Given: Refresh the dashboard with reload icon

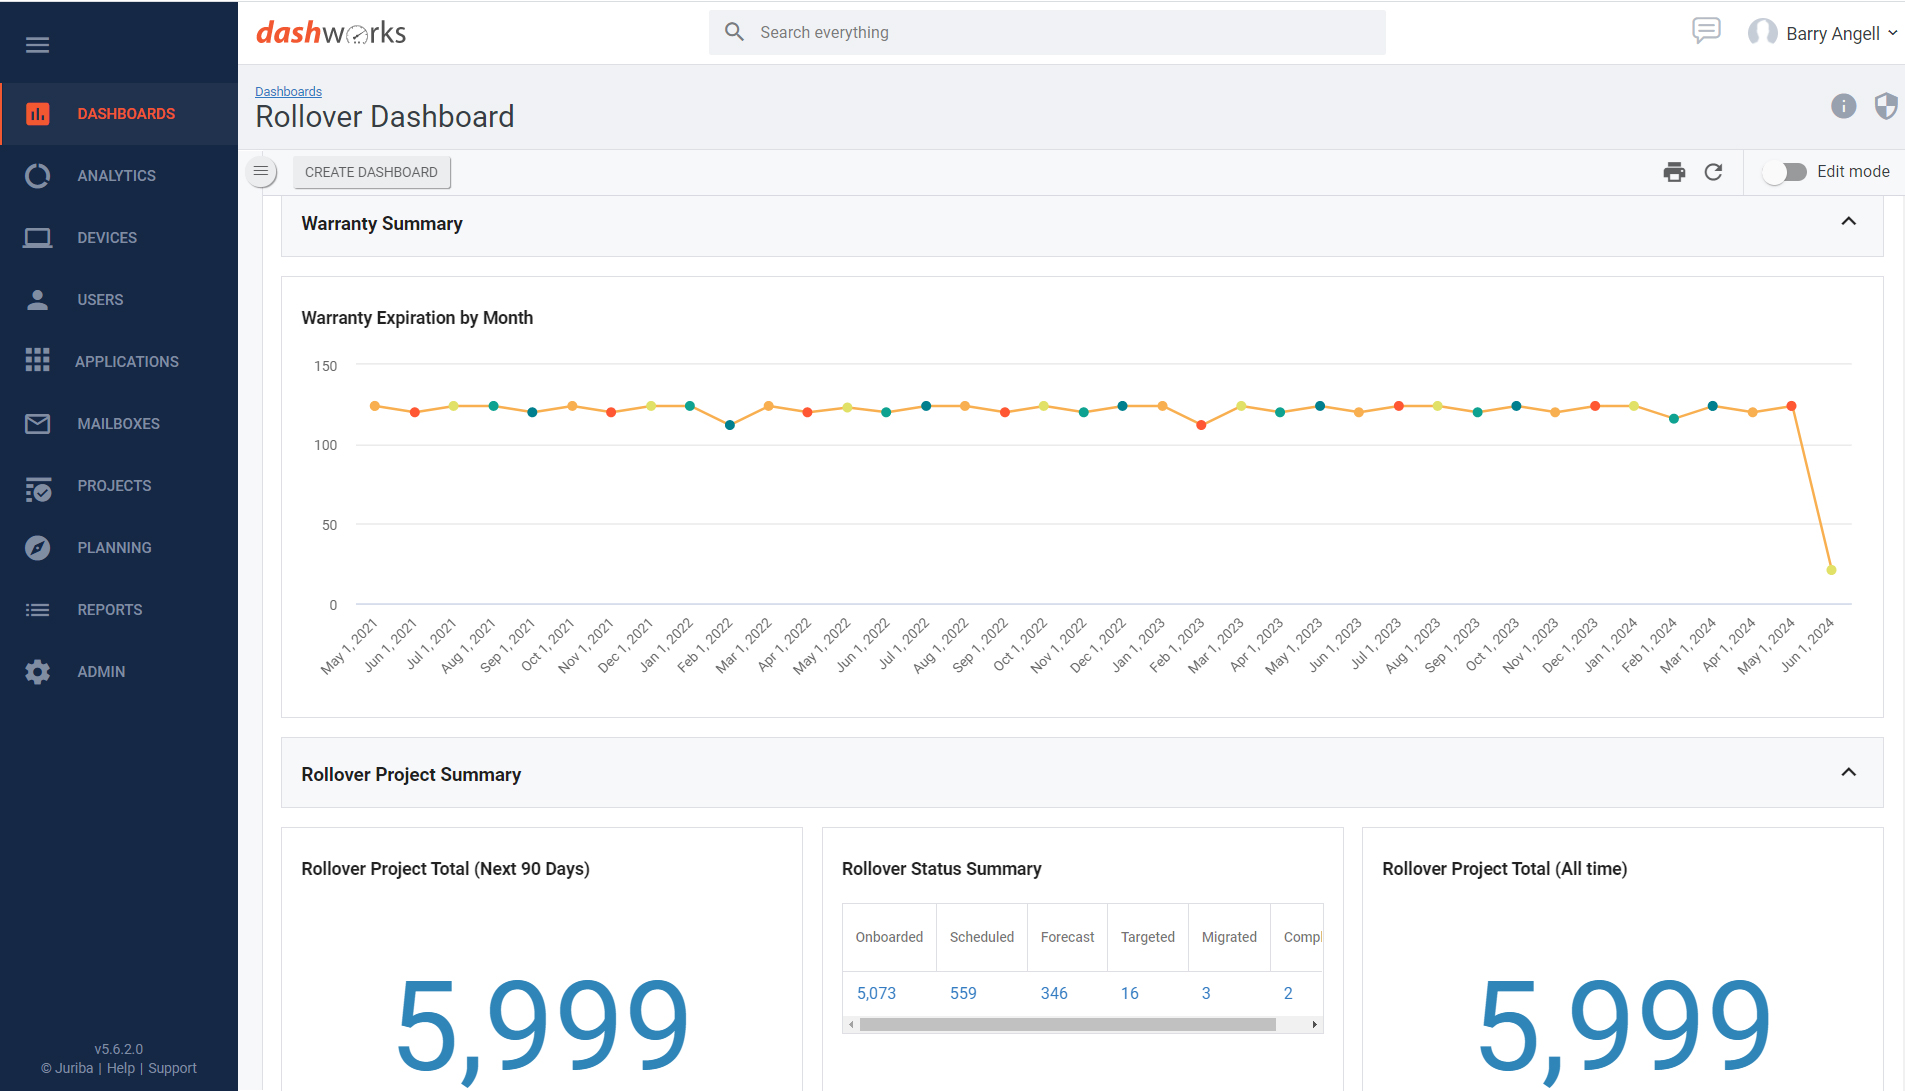Looking at the screenshot, I should 1713,172.
